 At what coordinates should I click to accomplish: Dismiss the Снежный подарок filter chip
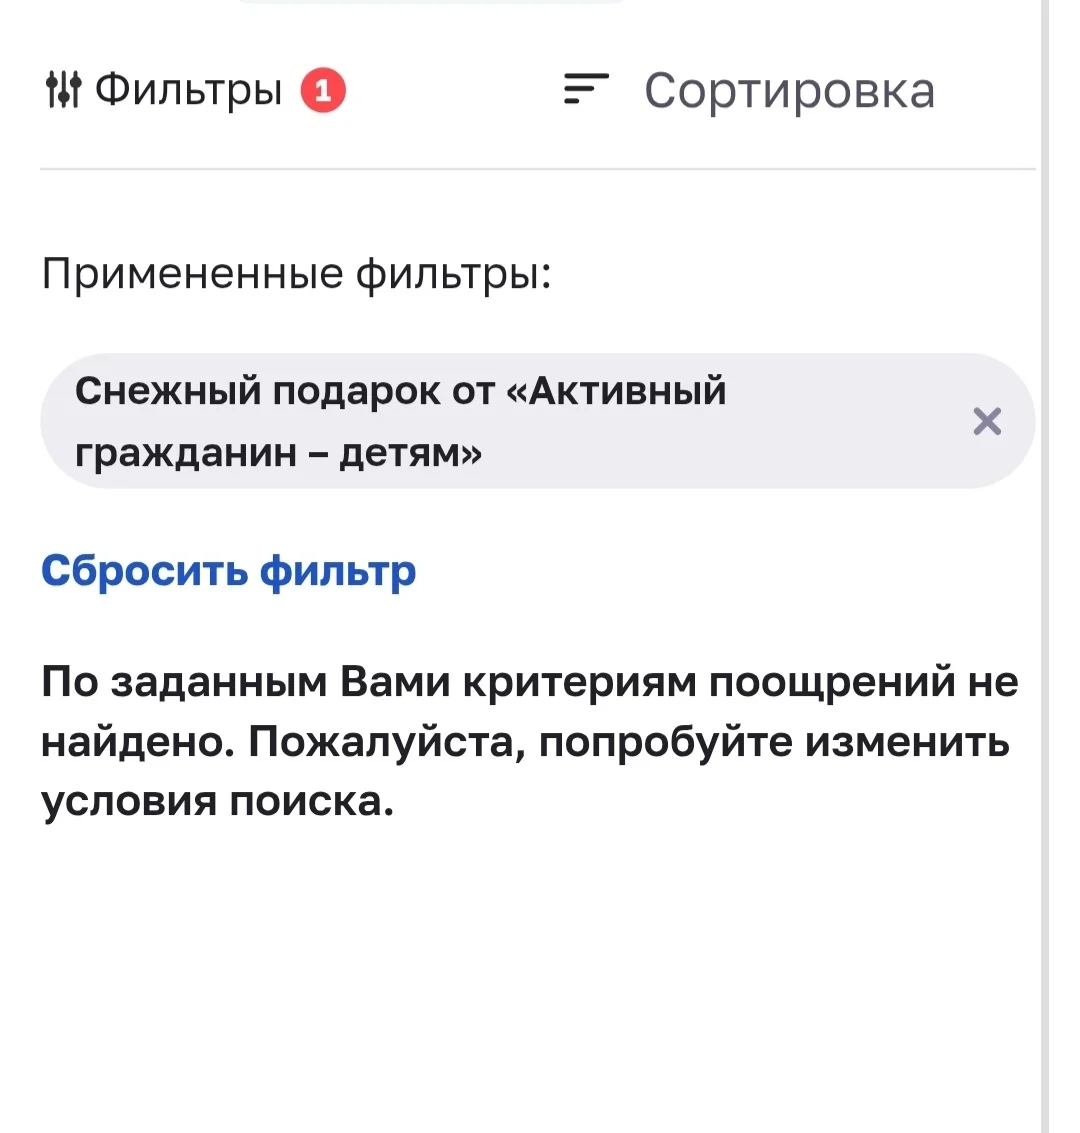tap(987, 421)
